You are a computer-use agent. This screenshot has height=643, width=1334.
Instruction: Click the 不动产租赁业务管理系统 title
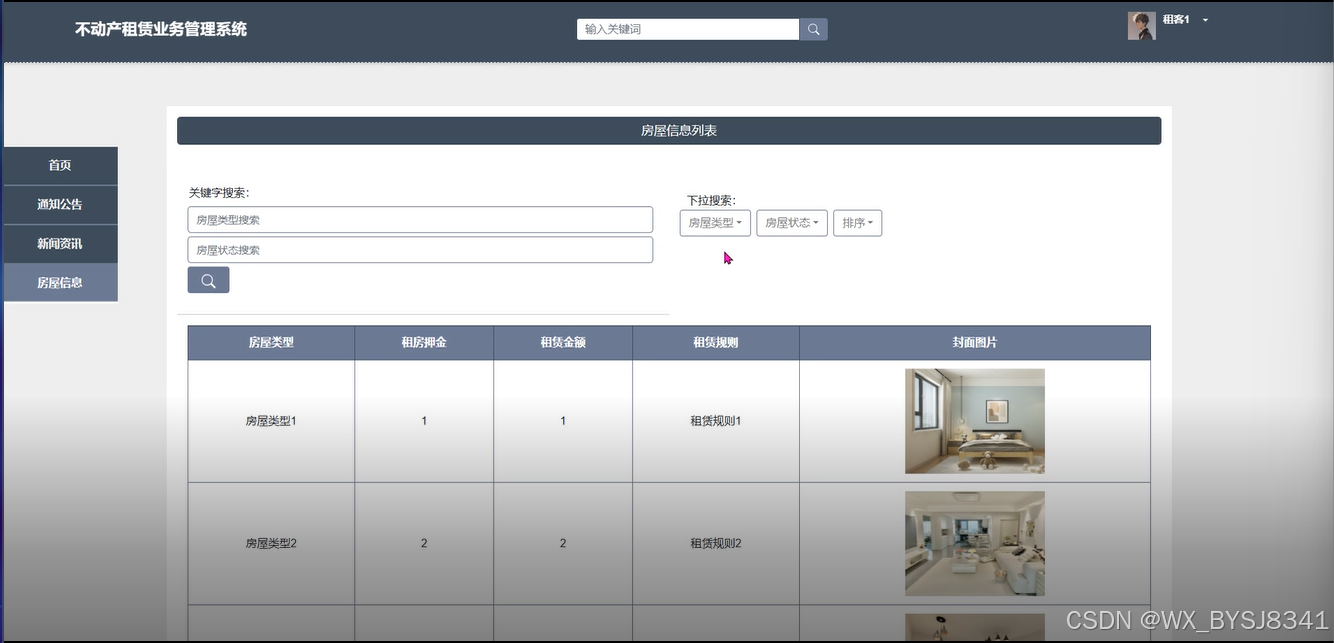coord(161,29)
